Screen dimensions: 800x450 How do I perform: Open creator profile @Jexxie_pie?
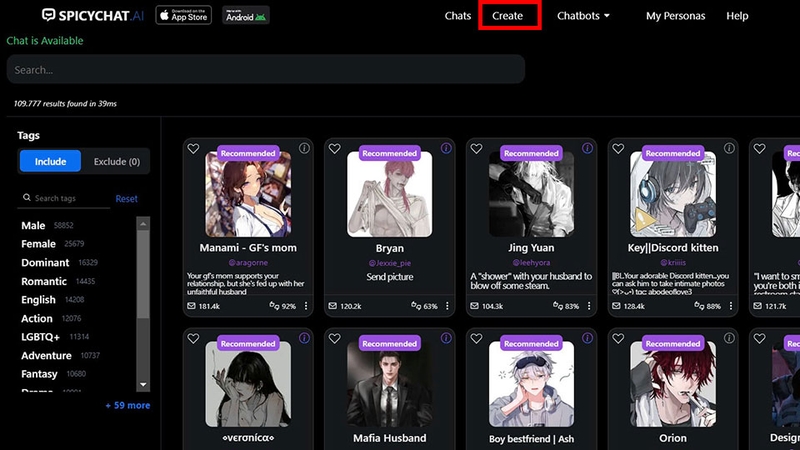coord(389,263)
